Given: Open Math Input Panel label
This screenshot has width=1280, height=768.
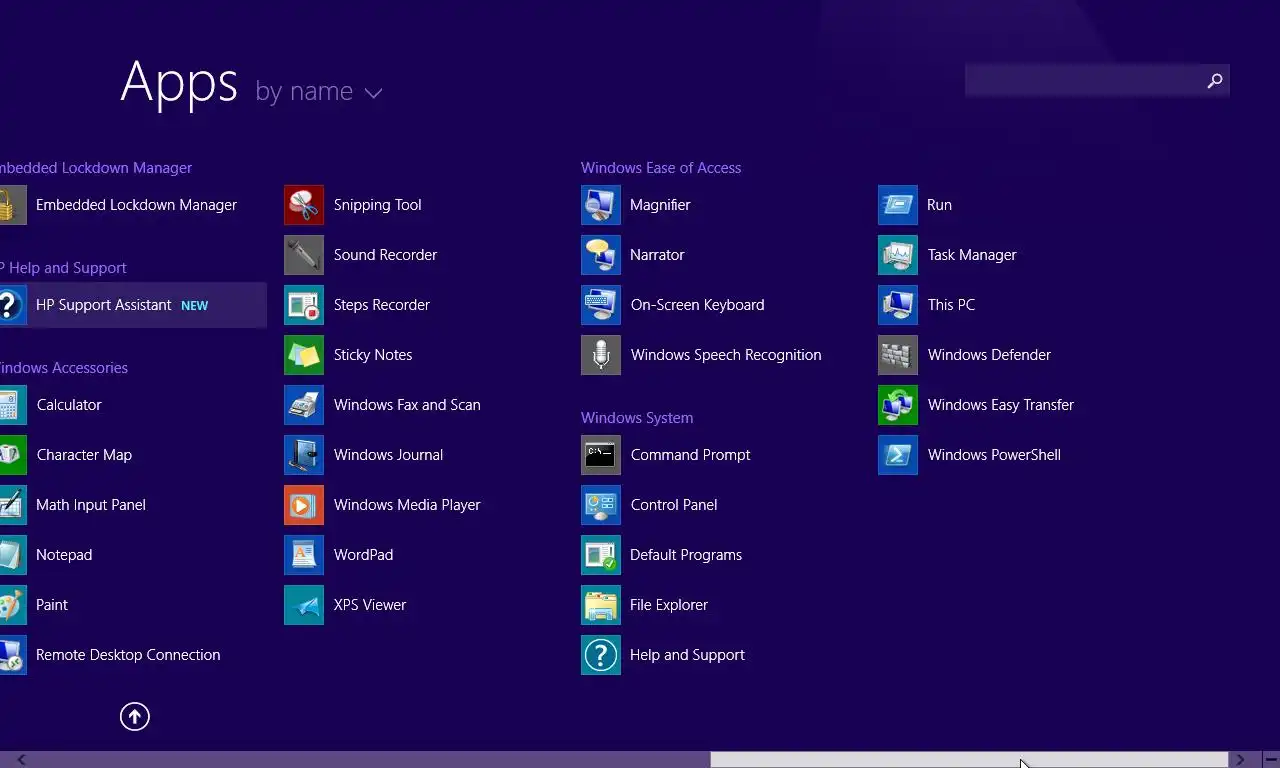Looking at the screenshot, I should pos(91,505).
